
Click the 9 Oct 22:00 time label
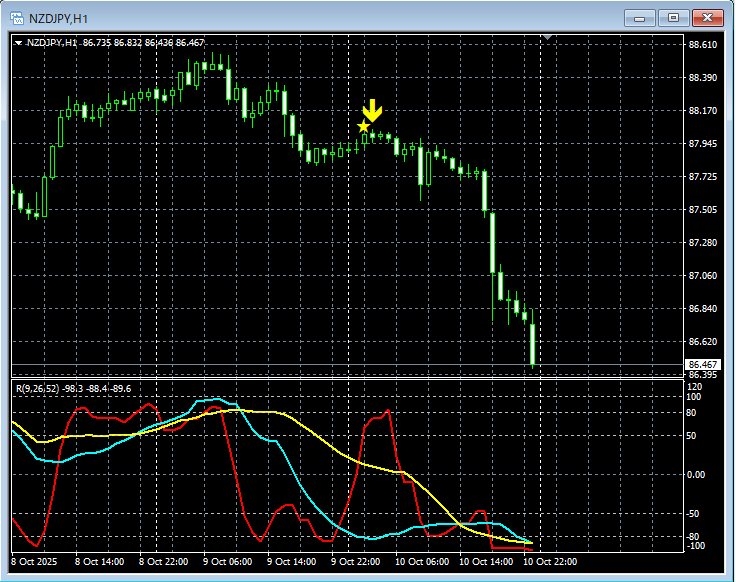click(x=357, y=562)
